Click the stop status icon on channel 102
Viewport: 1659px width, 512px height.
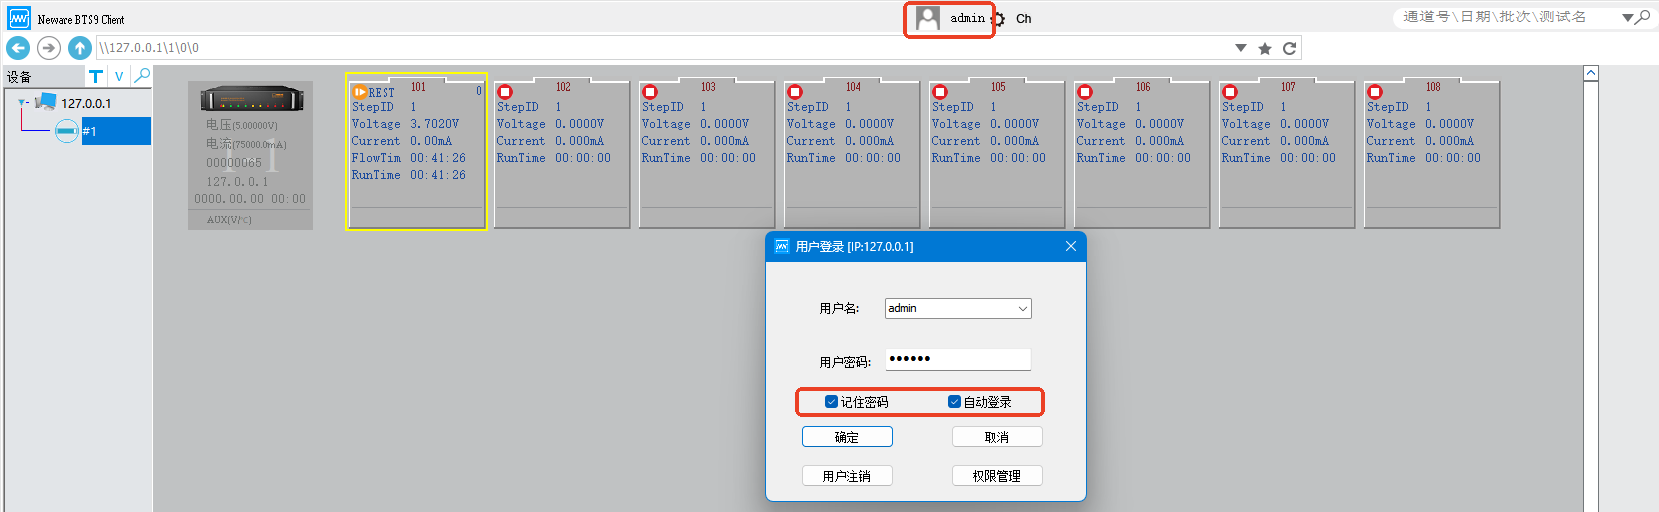click(505, 92)
